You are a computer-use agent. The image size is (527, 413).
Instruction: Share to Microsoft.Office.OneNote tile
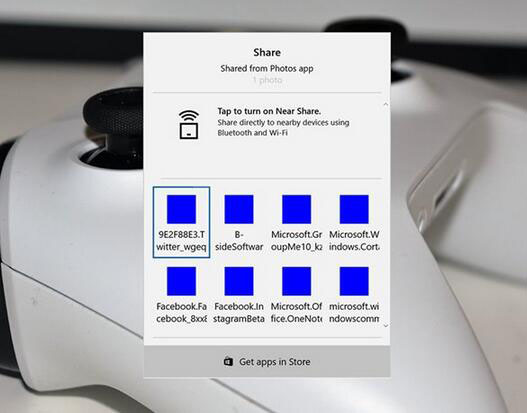click(x=296, y=295)
